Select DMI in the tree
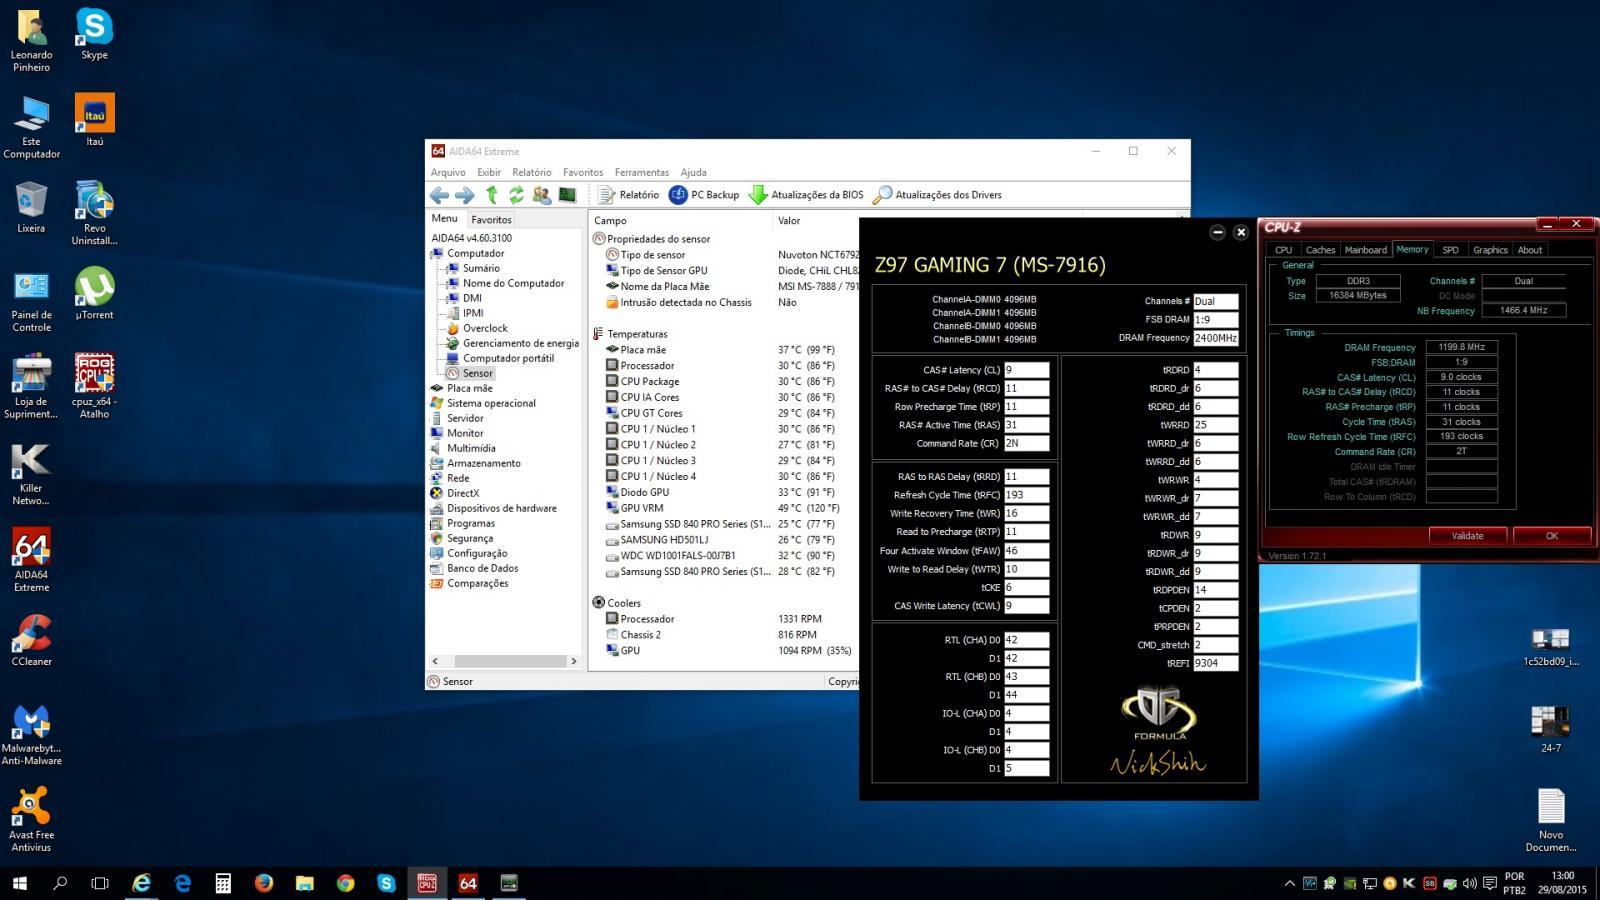1600x900 pixels. point(472,298)
